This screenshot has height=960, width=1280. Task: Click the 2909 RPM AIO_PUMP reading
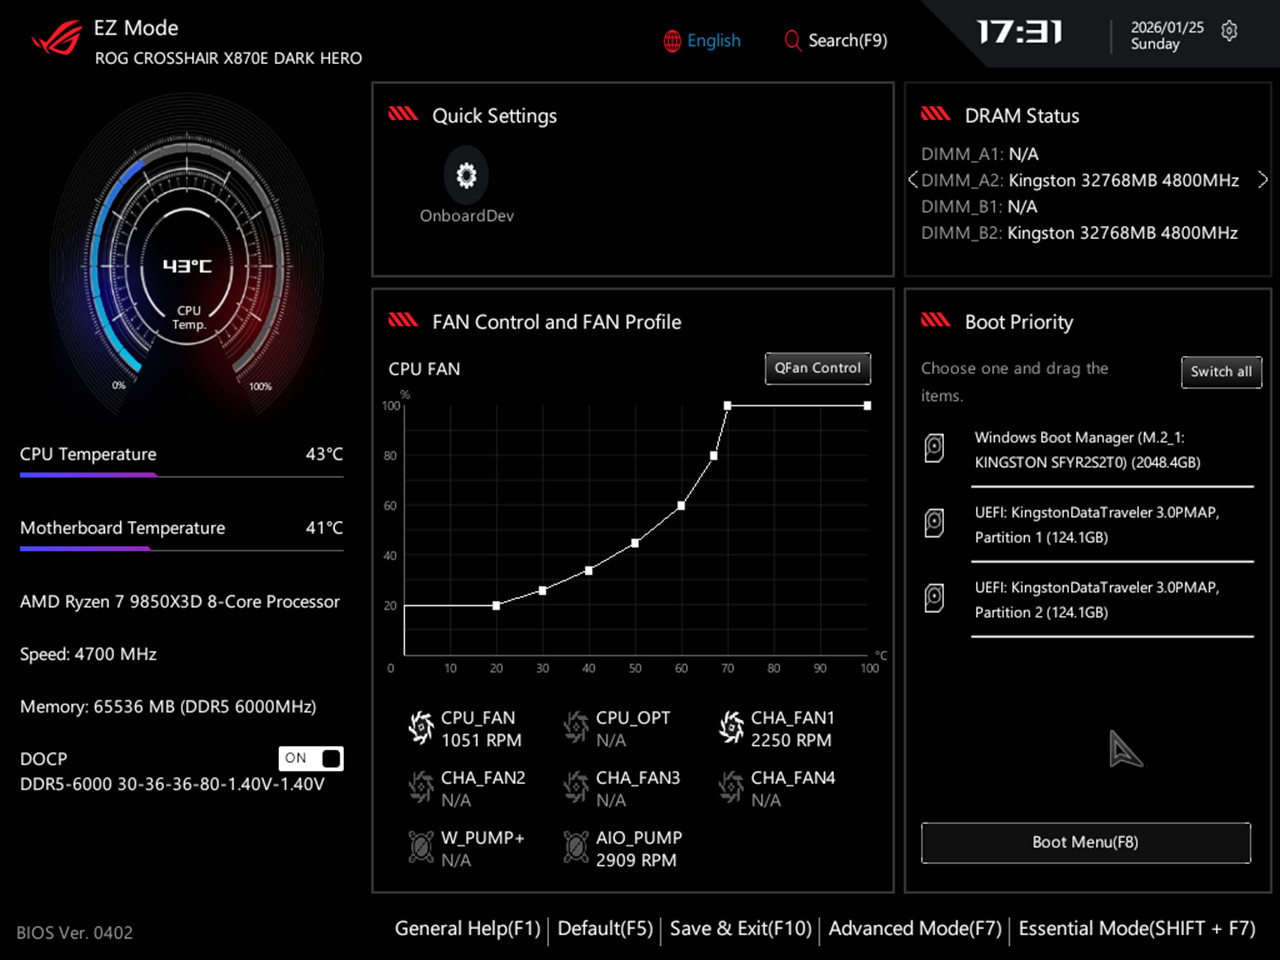click(x=636, y=861)
